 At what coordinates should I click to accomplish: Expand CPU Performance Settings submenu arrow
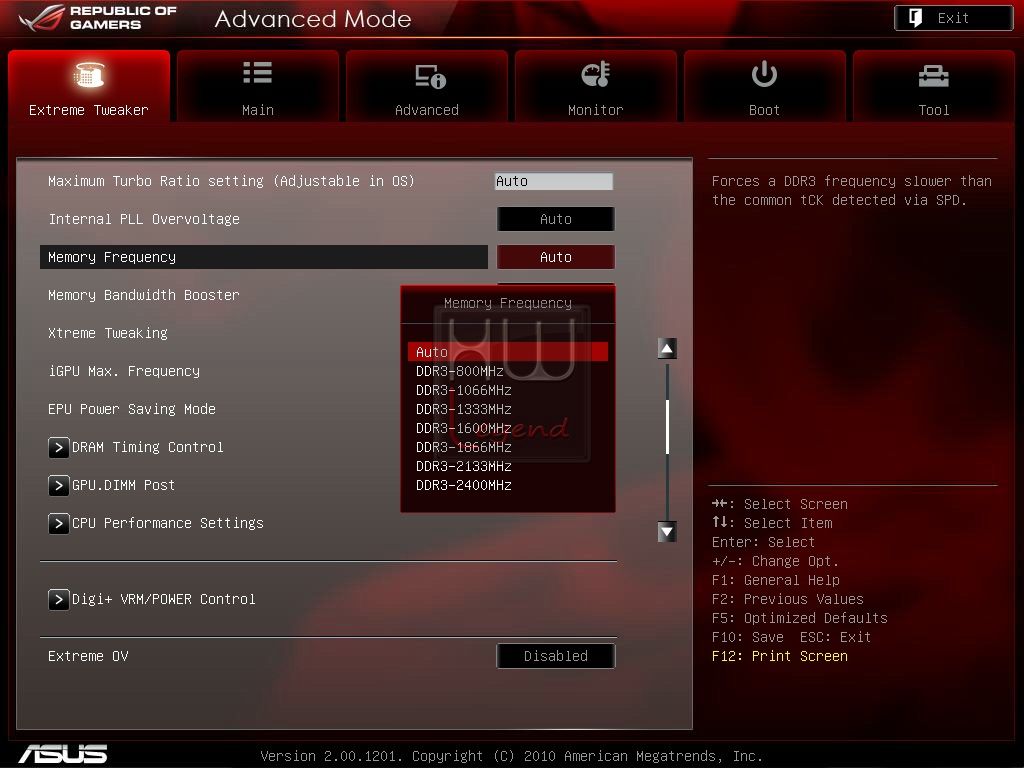58,523
